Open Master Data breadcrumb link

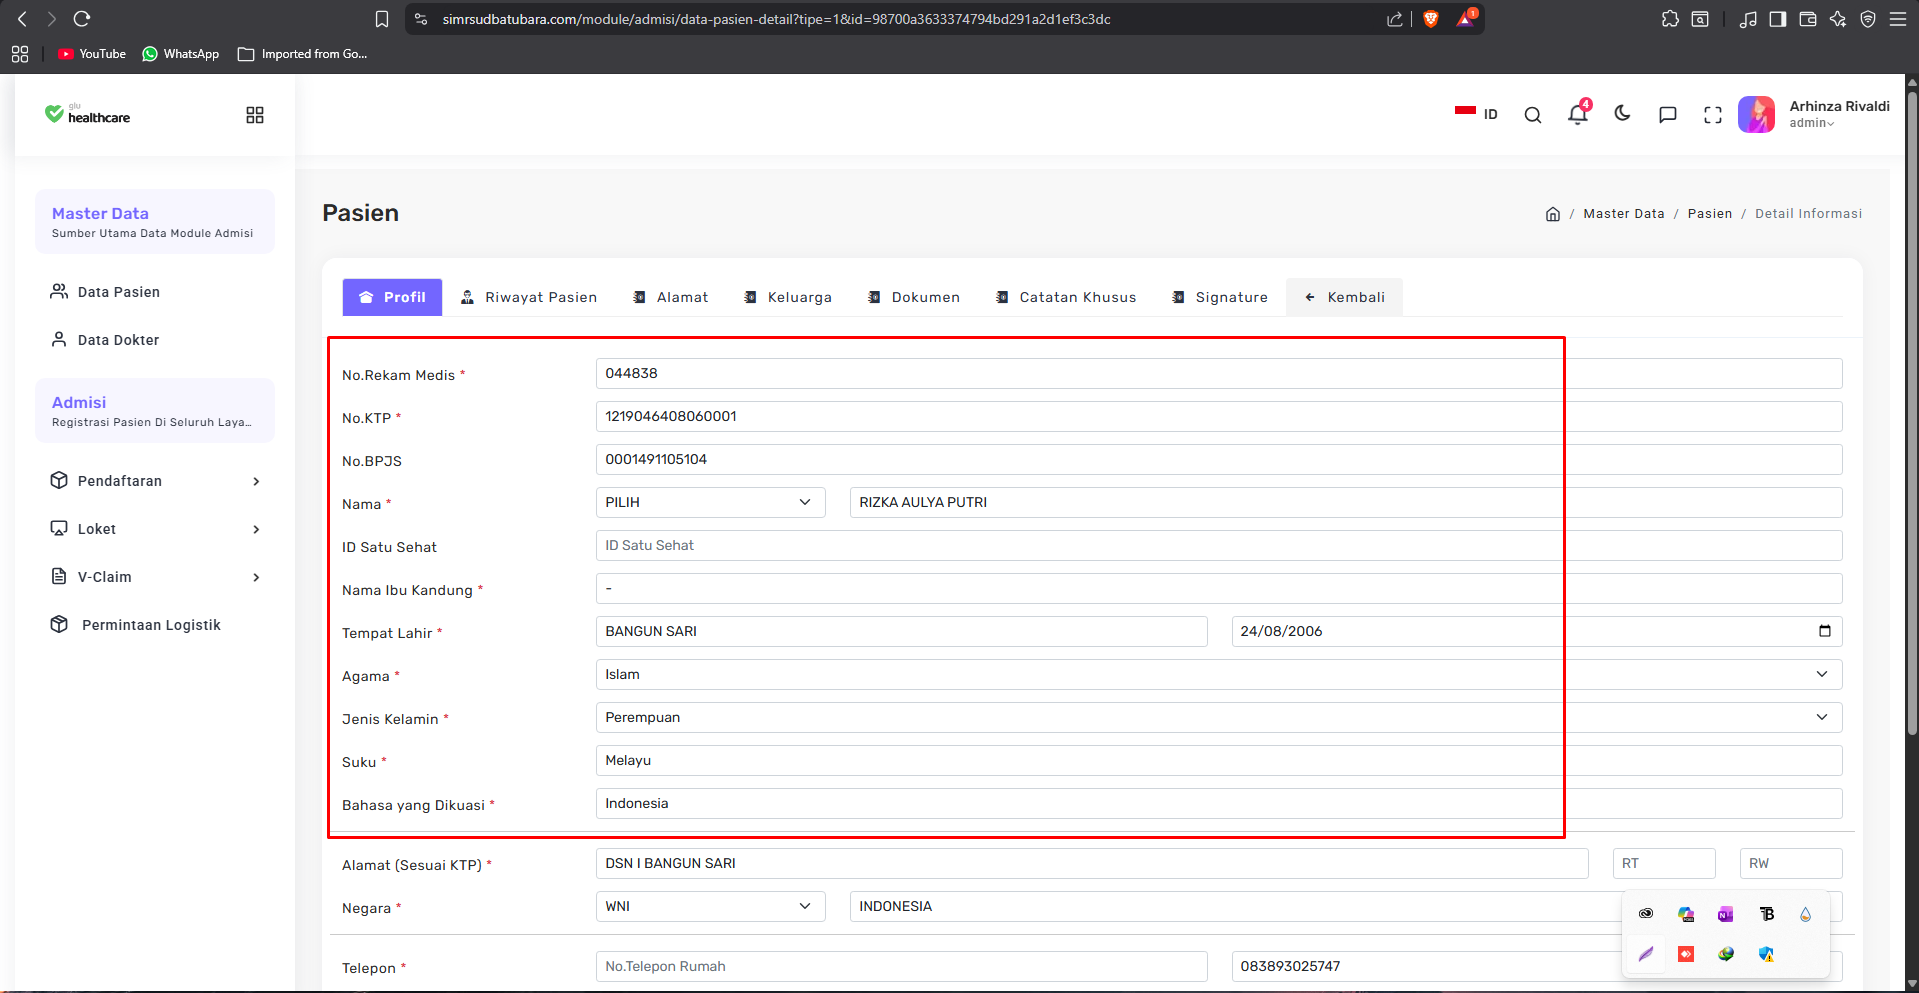[1624, 214]
